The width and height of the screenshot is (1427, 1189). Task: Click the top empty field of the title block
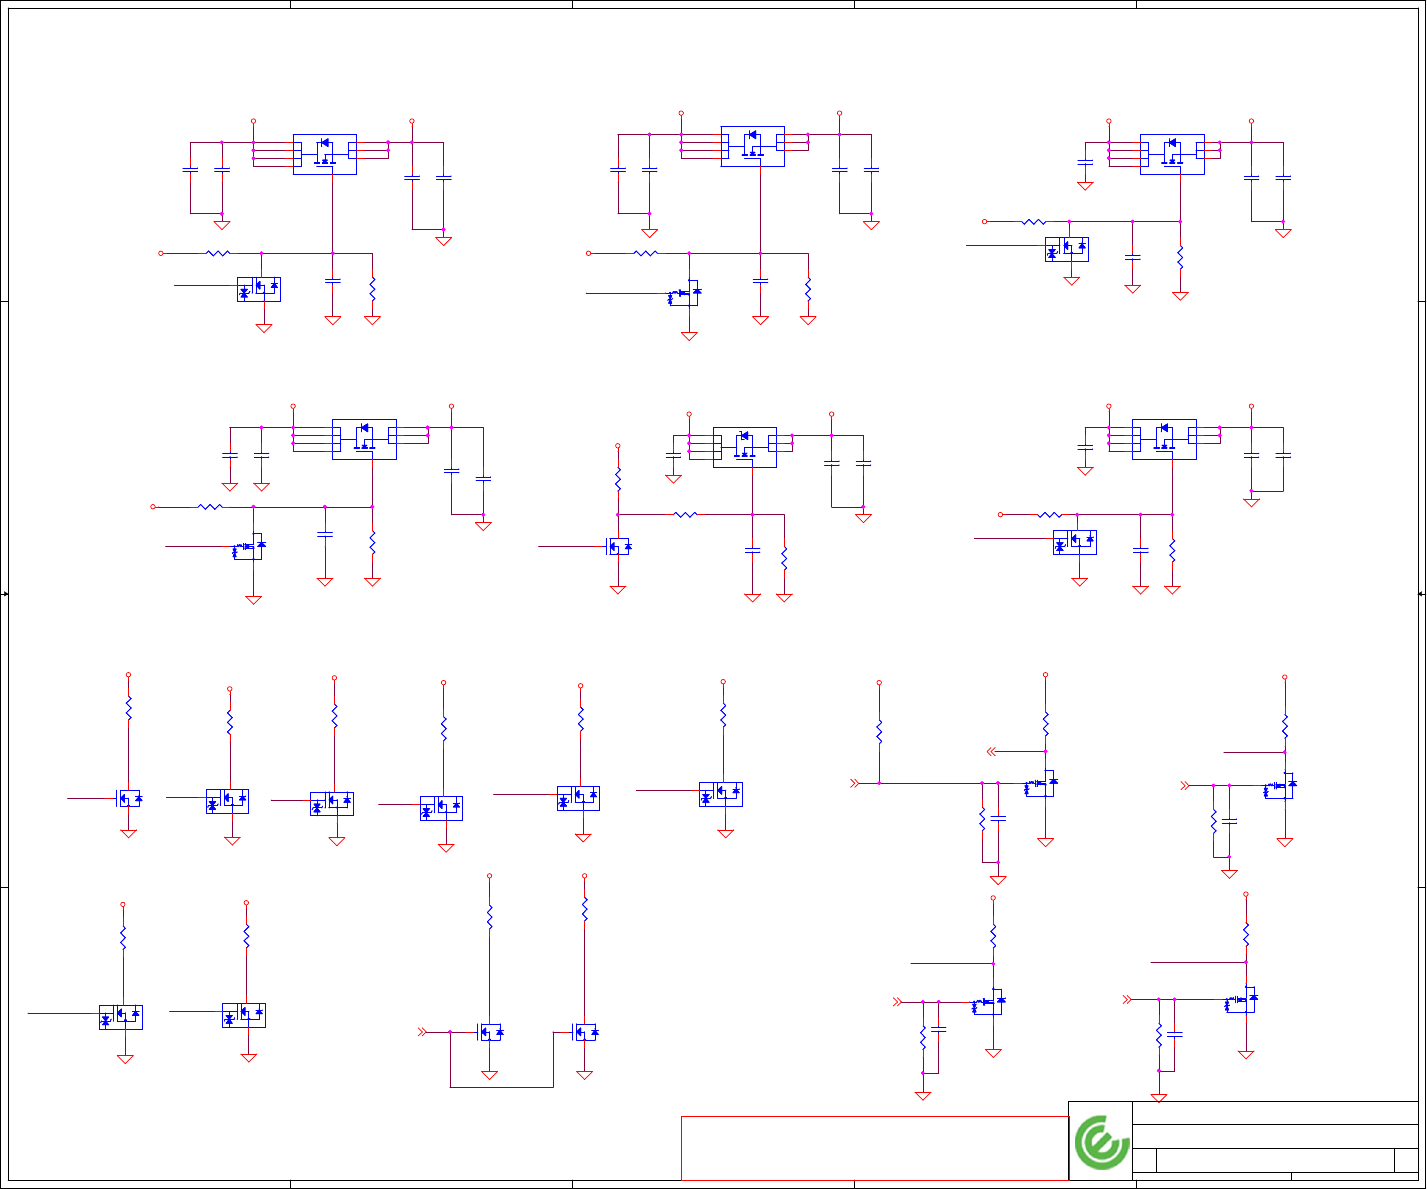(1275, 1113)
